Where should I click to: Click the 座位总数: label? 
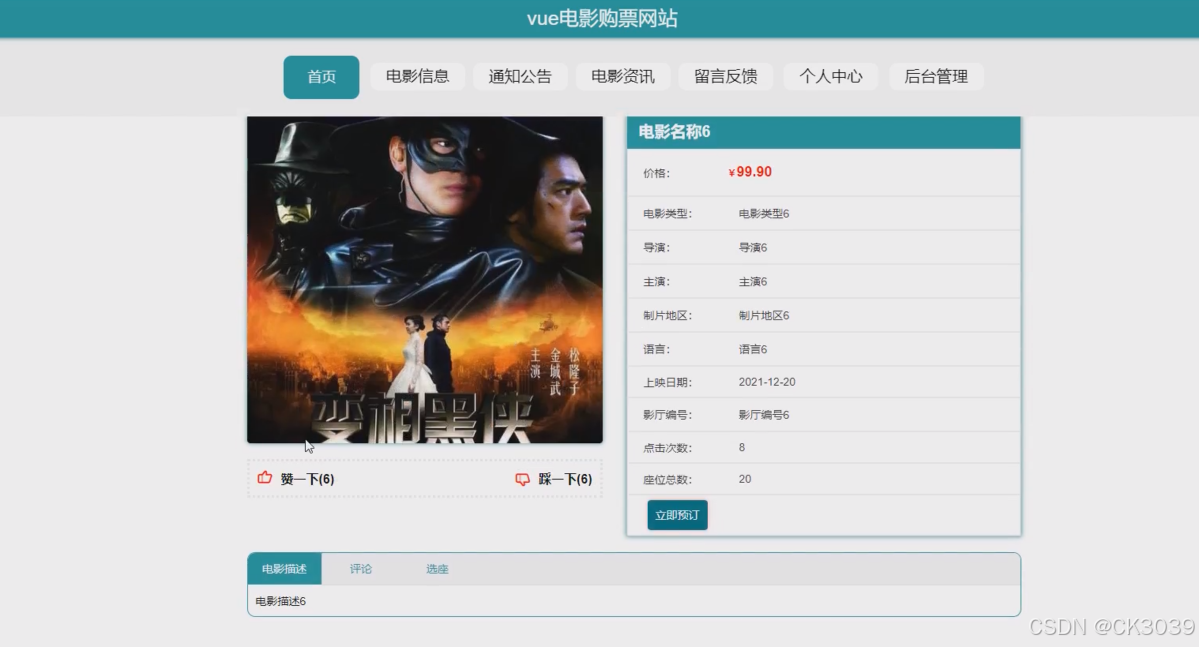pos(667,480)
